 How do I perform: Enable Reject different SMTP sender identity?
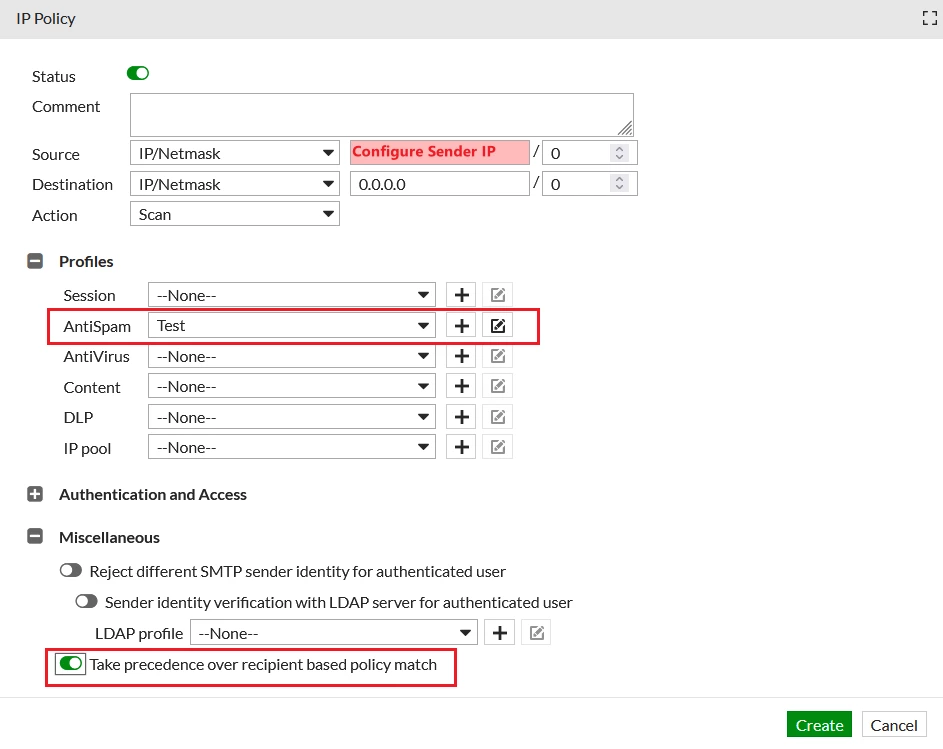pos(71,570)
